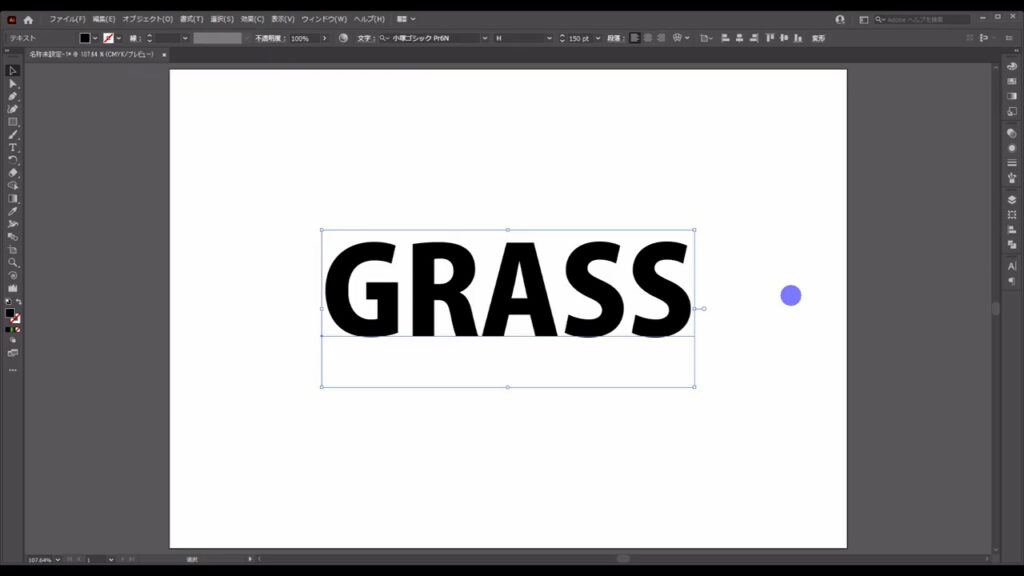
Task: Toggle center paragraph alignment
Action: point(647,38)
